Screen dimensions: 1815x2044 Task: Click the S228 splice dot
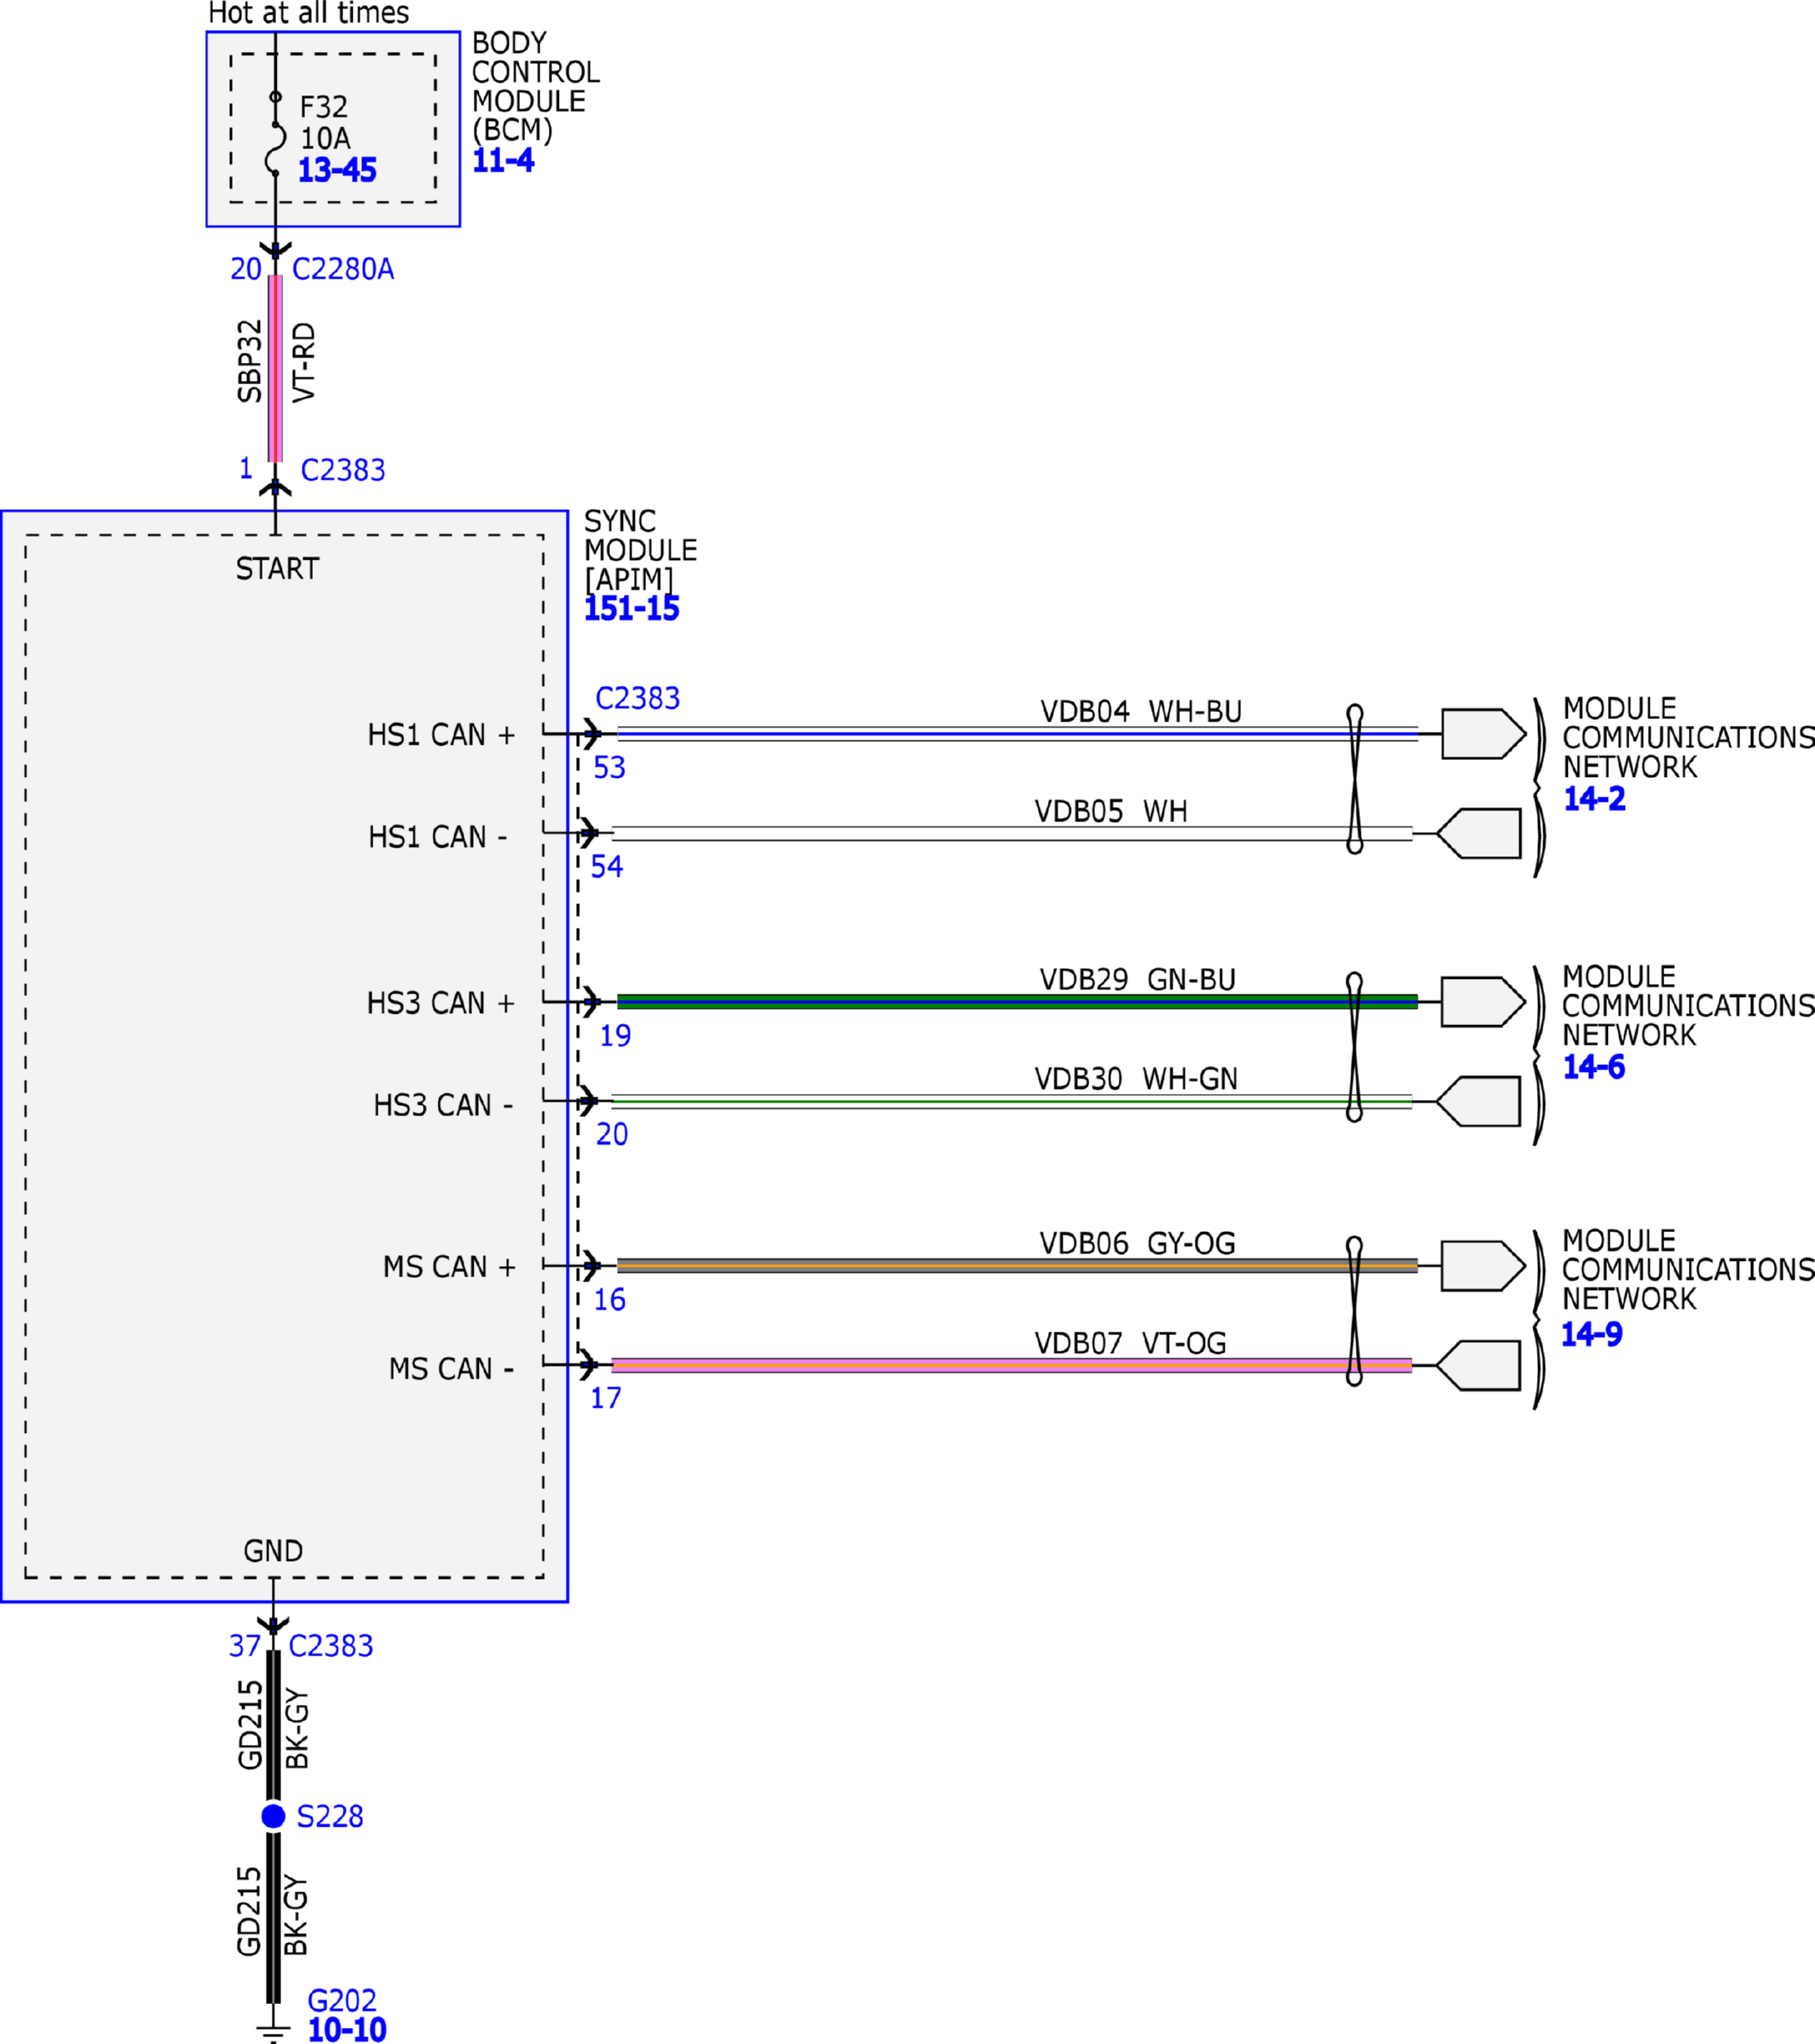(x=273, y=1816)
